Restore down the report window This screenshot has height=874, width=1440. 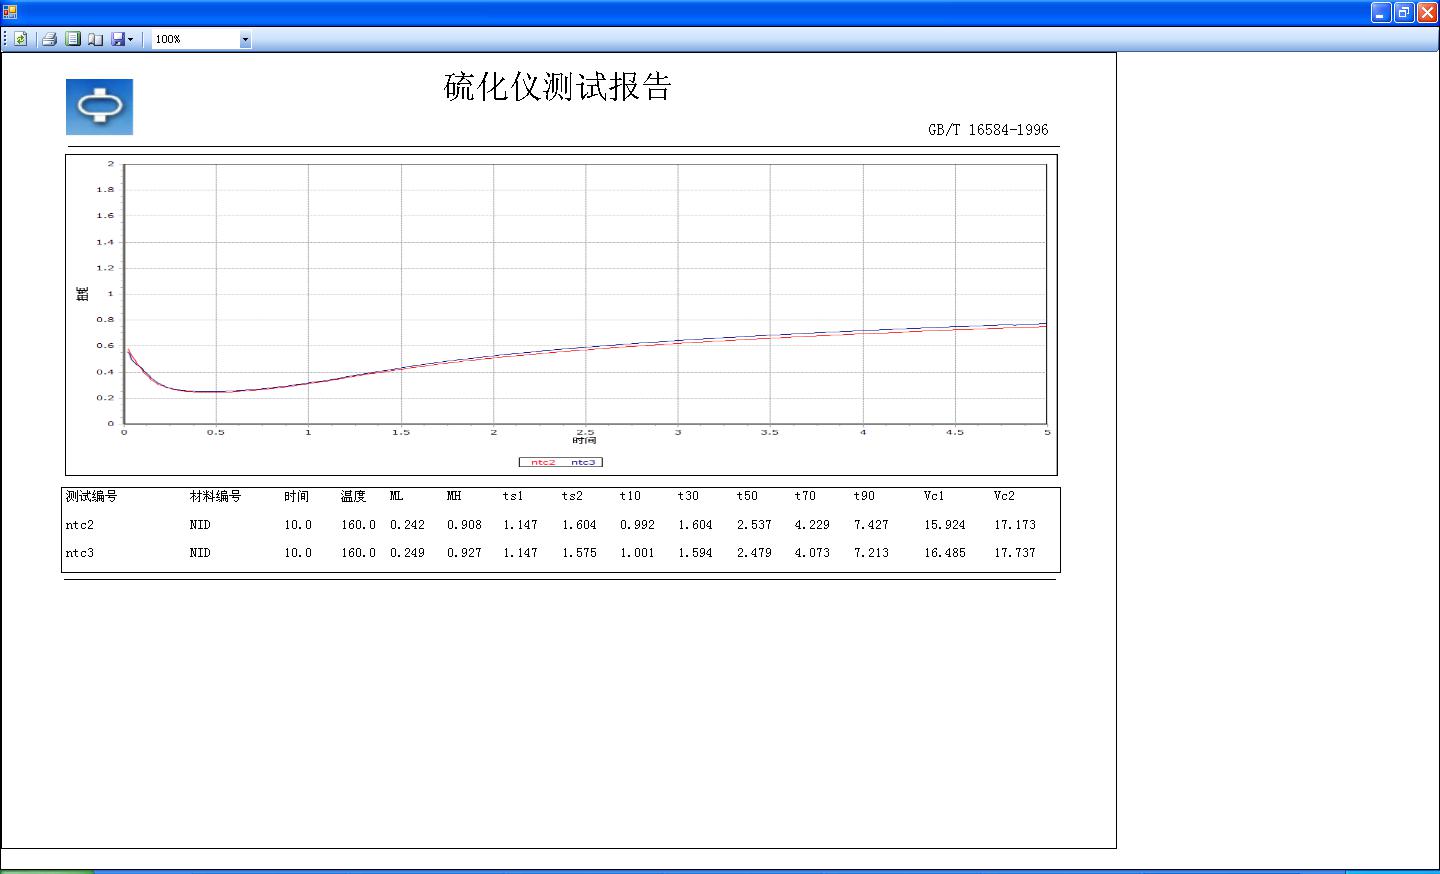(x=1404, y=12)
